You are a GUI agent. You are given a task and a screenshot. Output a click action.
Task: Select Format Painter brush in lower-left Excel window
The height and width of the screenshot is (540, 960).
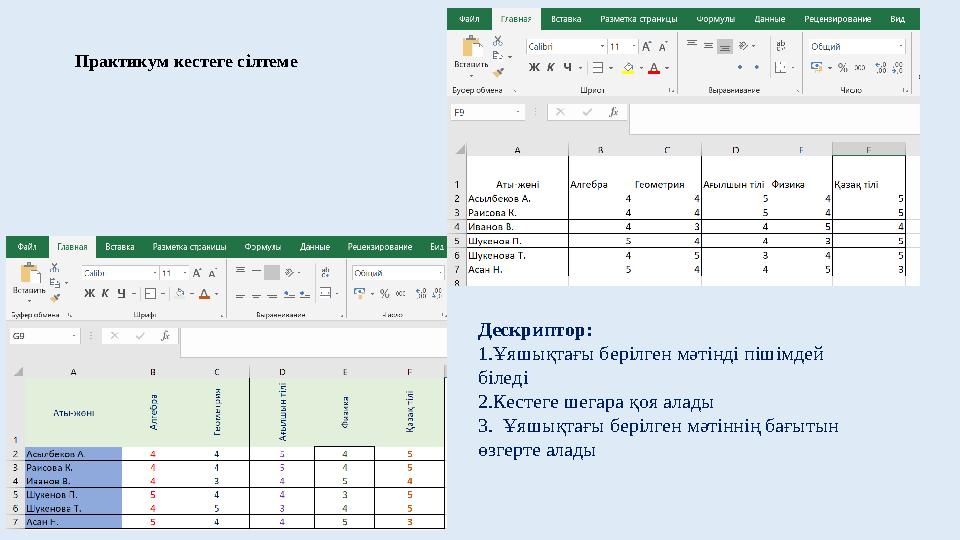(55, 298)
